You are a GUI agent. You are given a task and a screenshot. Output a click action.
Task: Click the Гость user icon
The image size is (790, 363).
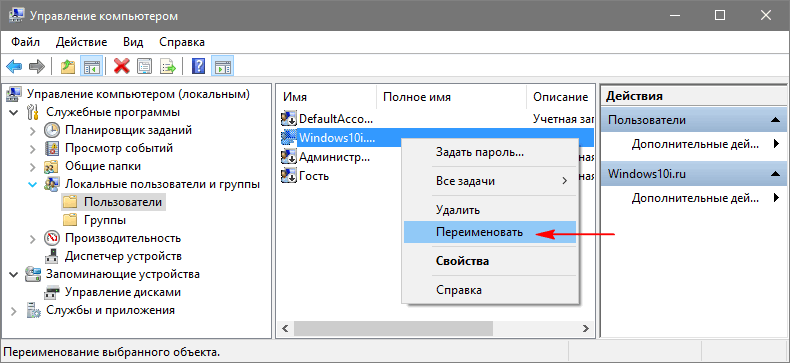[289, 176]
